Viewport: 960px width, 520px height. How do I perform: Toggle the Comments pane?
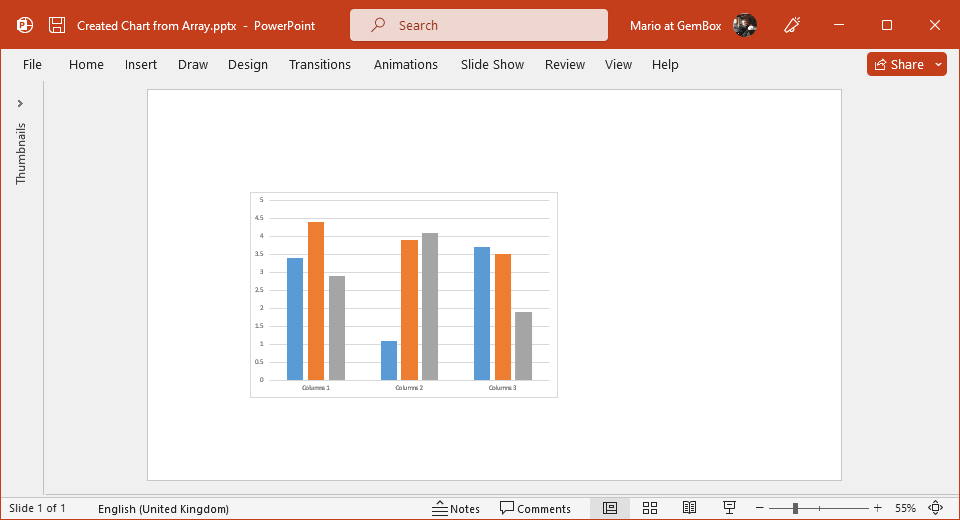coord(535,508)
